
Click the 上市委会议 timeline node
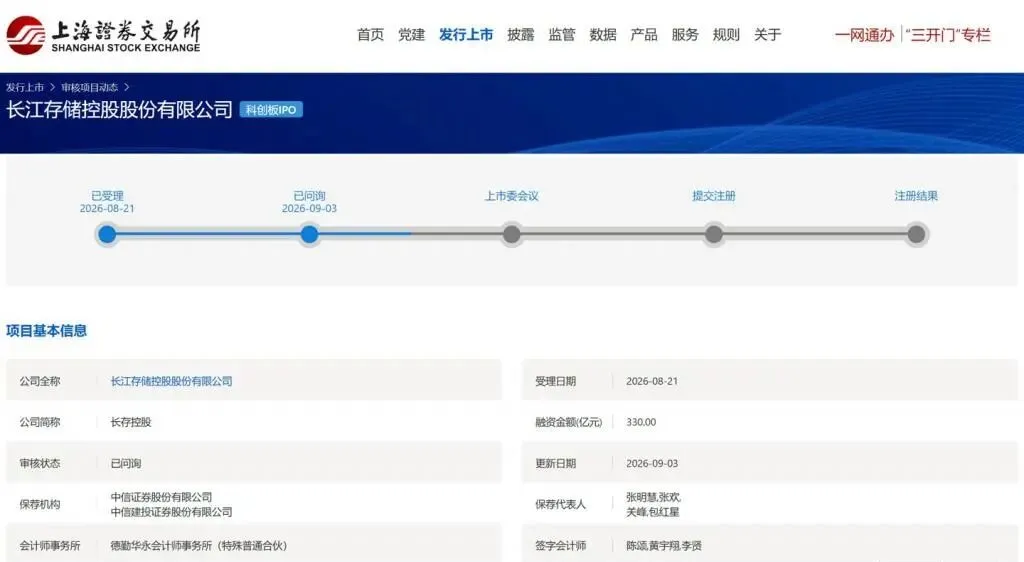[x=512, y=234]
